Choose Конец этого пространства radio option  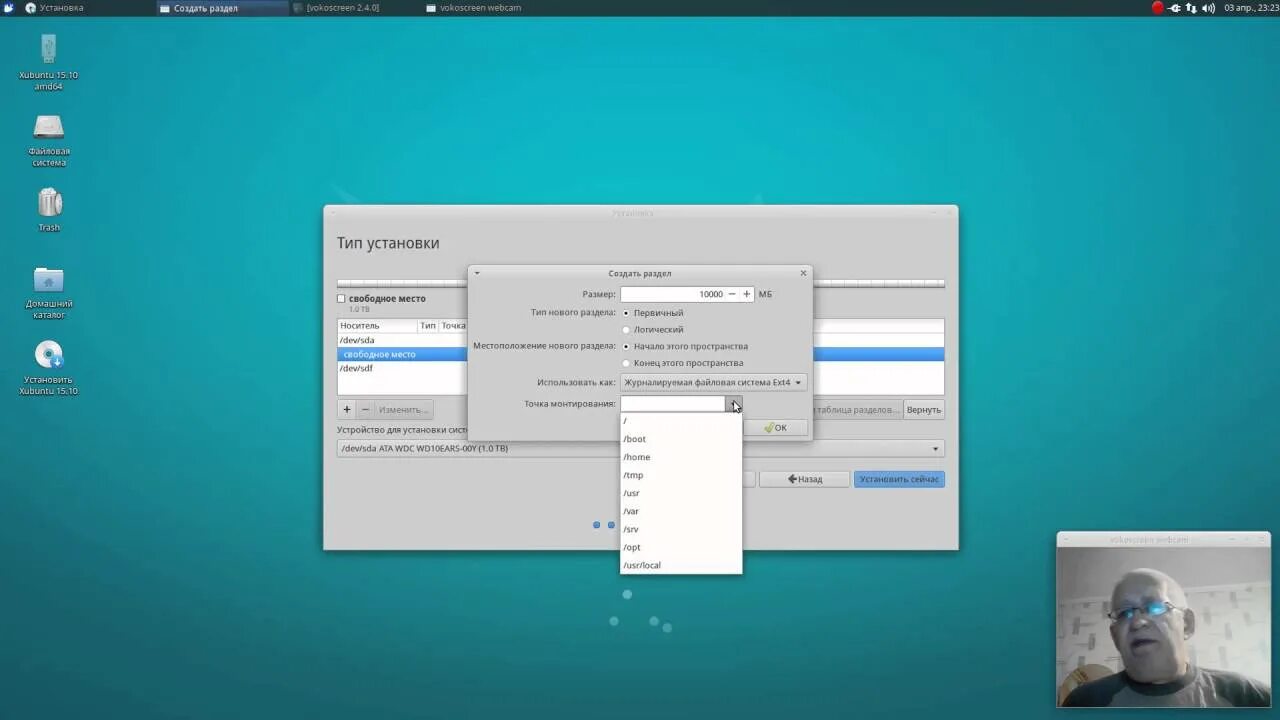click(x=626, y=363)
